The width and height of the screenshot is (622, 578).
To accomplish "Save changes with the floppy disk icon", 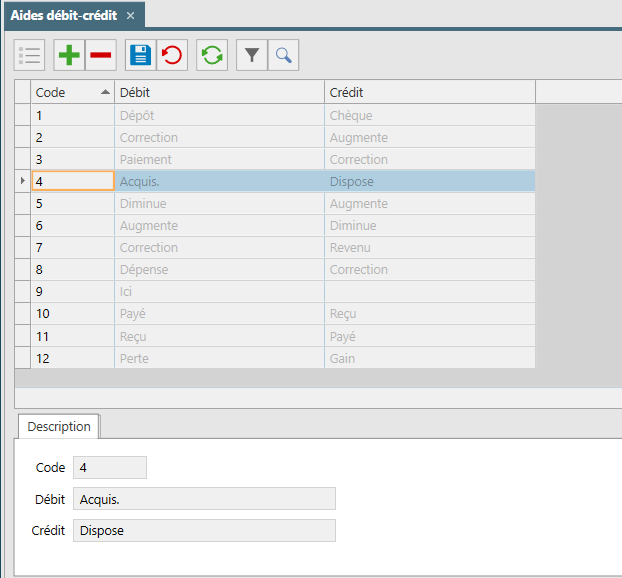I will tap(140, 55).
